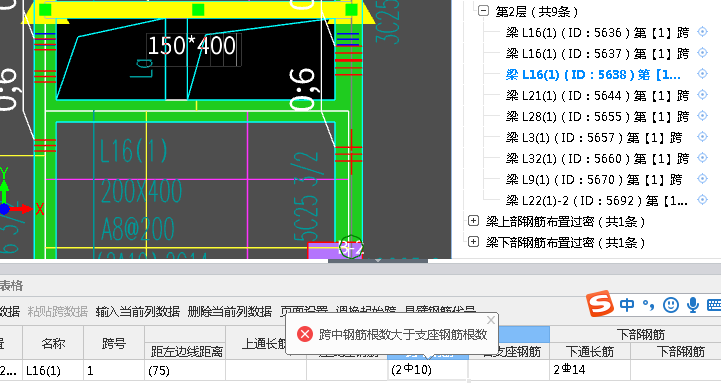The height and width of the screenshot is (392, 721).
Task: Toggle Sogou Chinese/English mode 中 icon
Action: point(627,305)
